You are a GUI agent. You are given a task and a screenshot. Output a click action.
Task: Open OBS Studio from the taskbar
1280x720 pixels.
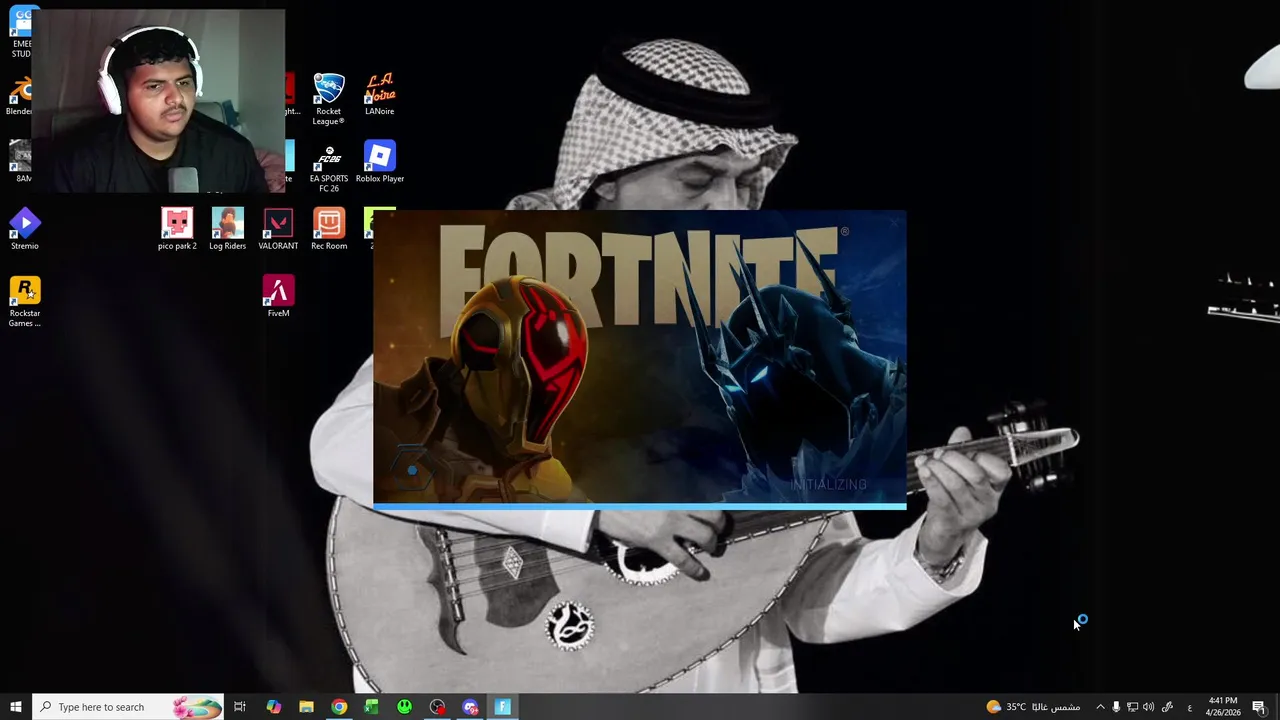[437, 707]
